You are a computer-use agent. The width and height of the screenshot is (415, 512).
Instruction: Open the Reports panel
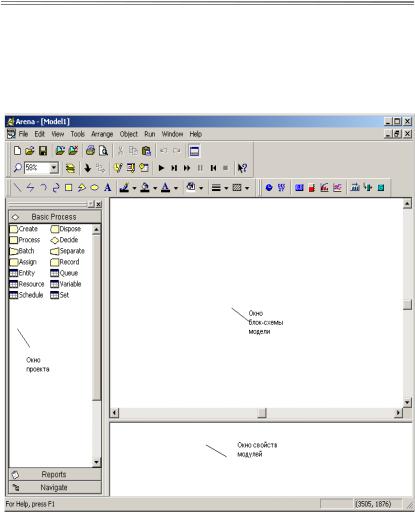(x=55, y=474)
